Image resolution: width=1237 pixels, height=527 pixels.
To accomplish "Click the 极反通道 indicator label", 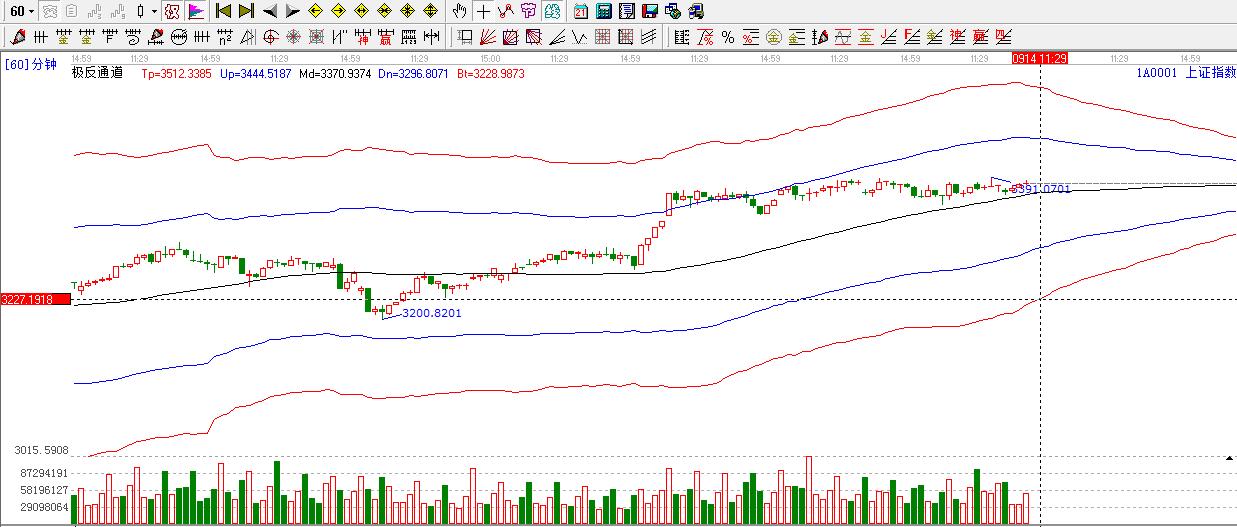I will 97,73.
